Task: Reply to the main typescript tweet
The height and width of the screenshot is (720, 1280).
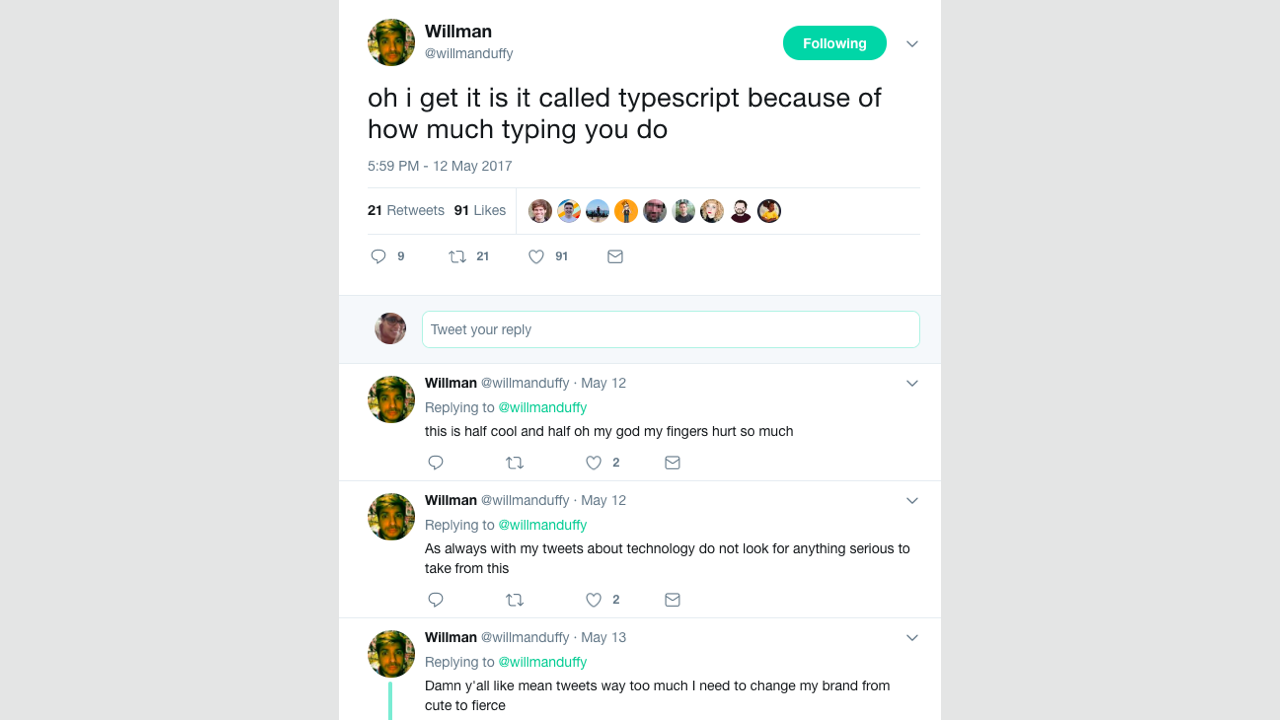Action: pyautogui.click(x=378, y=257)
